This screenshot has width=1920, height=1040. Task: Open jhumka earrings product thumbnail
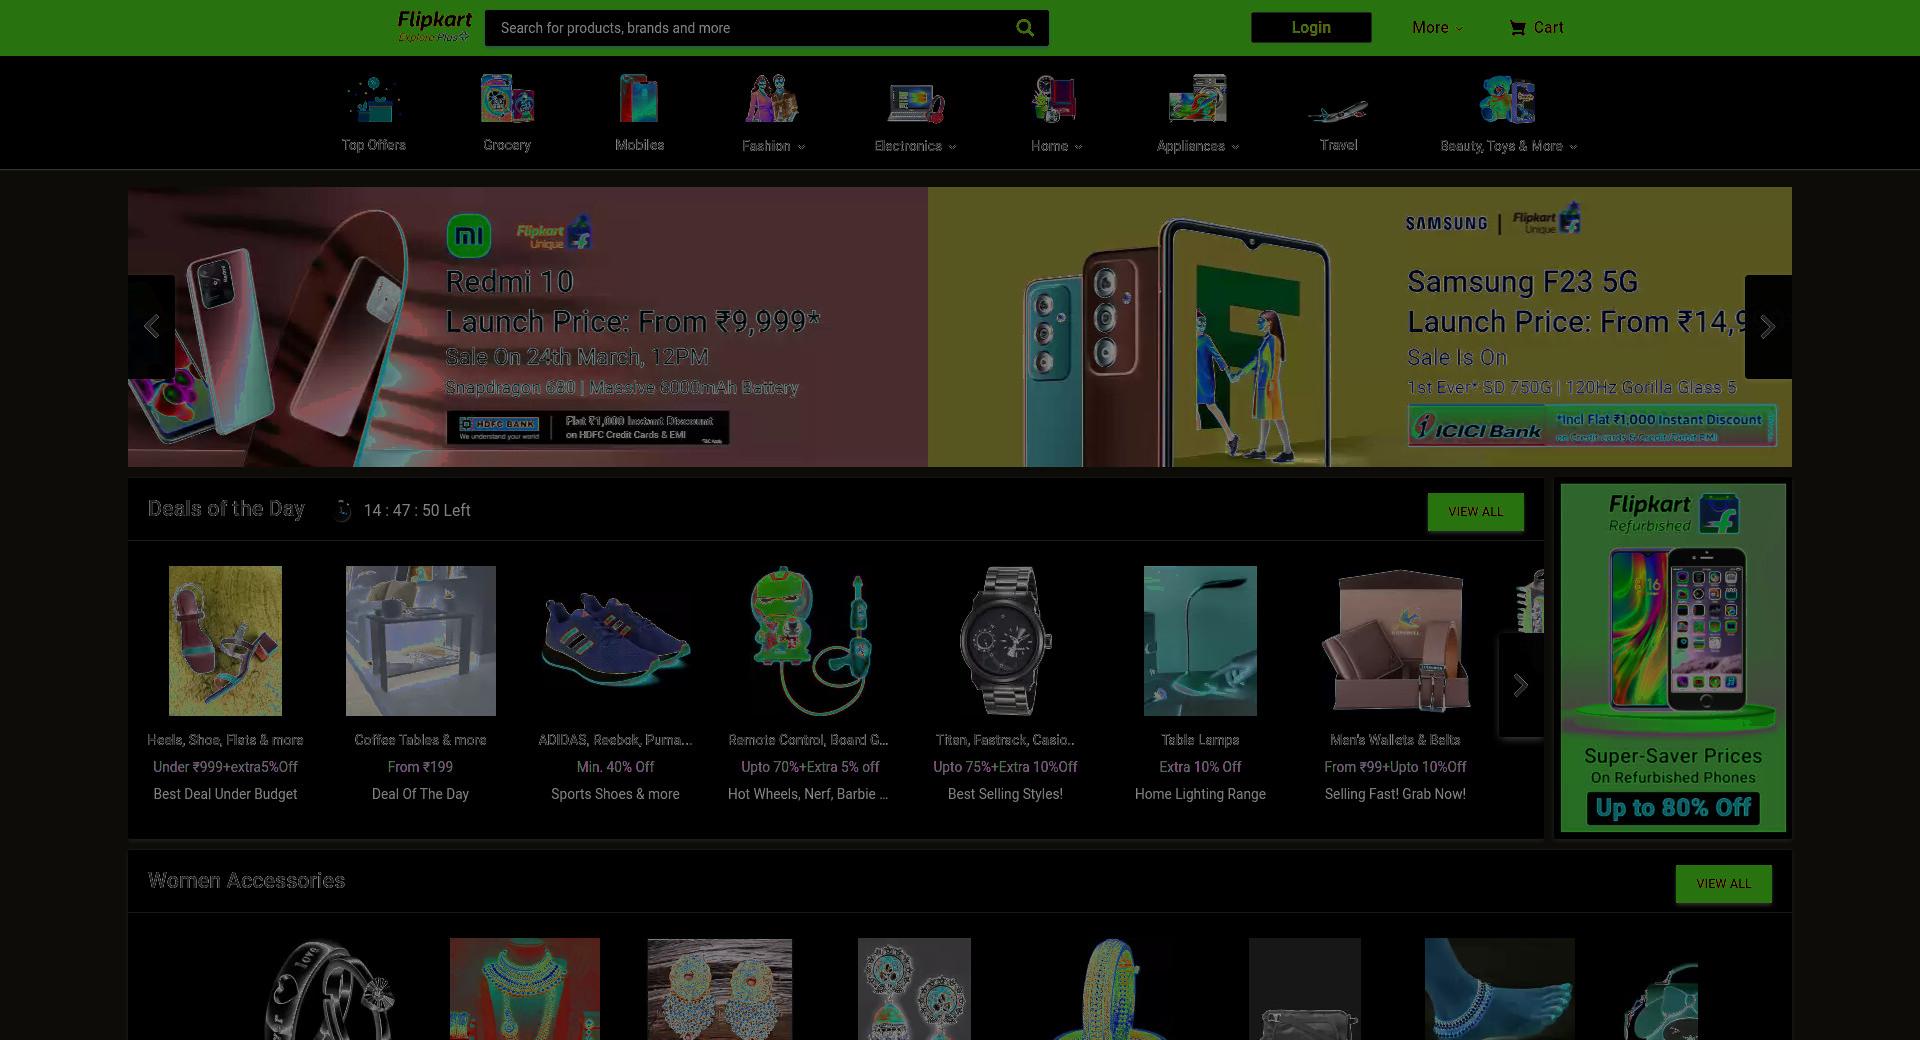914,989
